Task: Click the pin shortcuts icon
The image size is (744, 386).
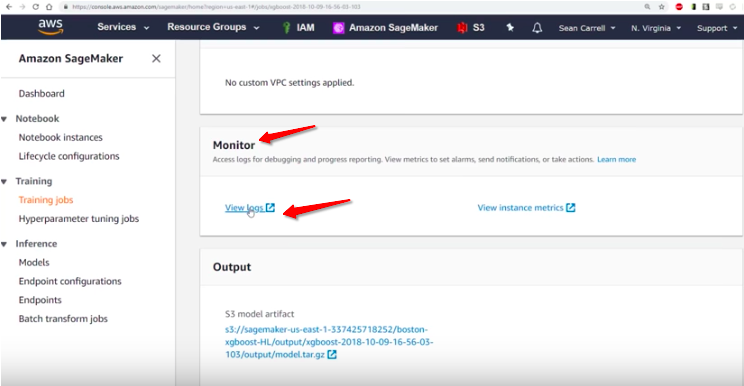Action: point(510,28)
